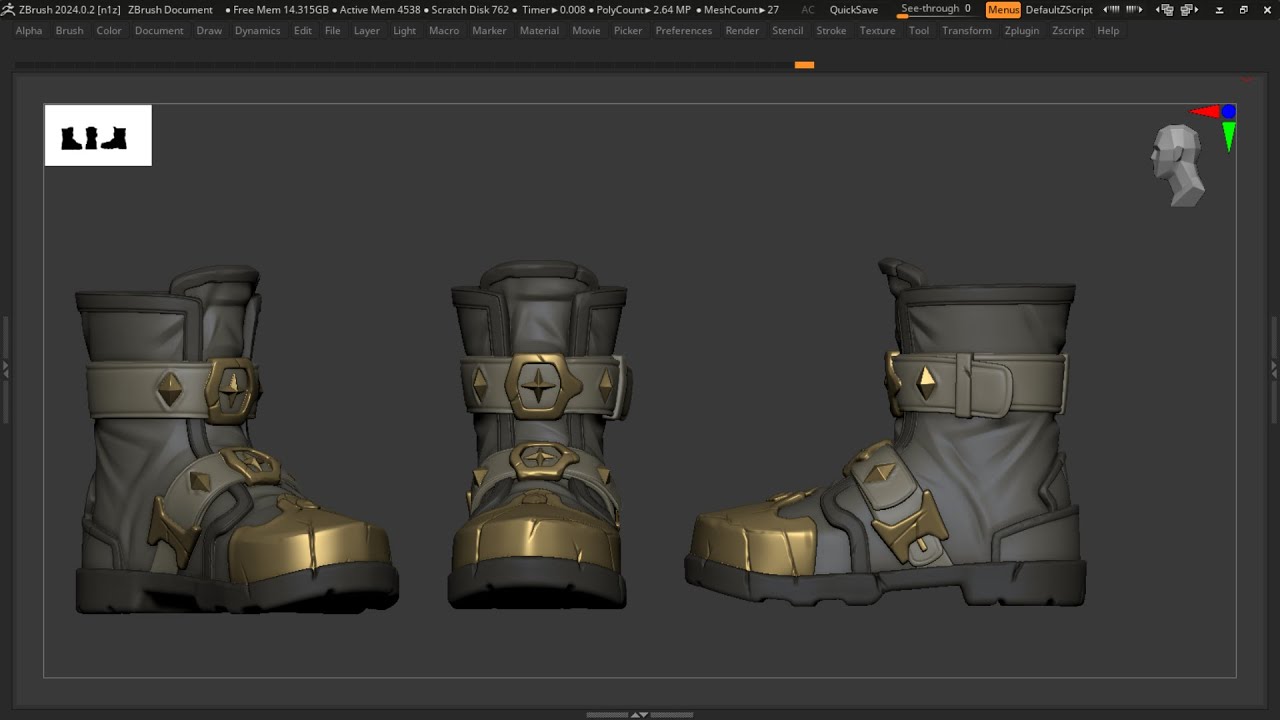Expand the right tray divider arrows
The width and height of the screenshot is (1280, 720).
[x=1275, y=369]
